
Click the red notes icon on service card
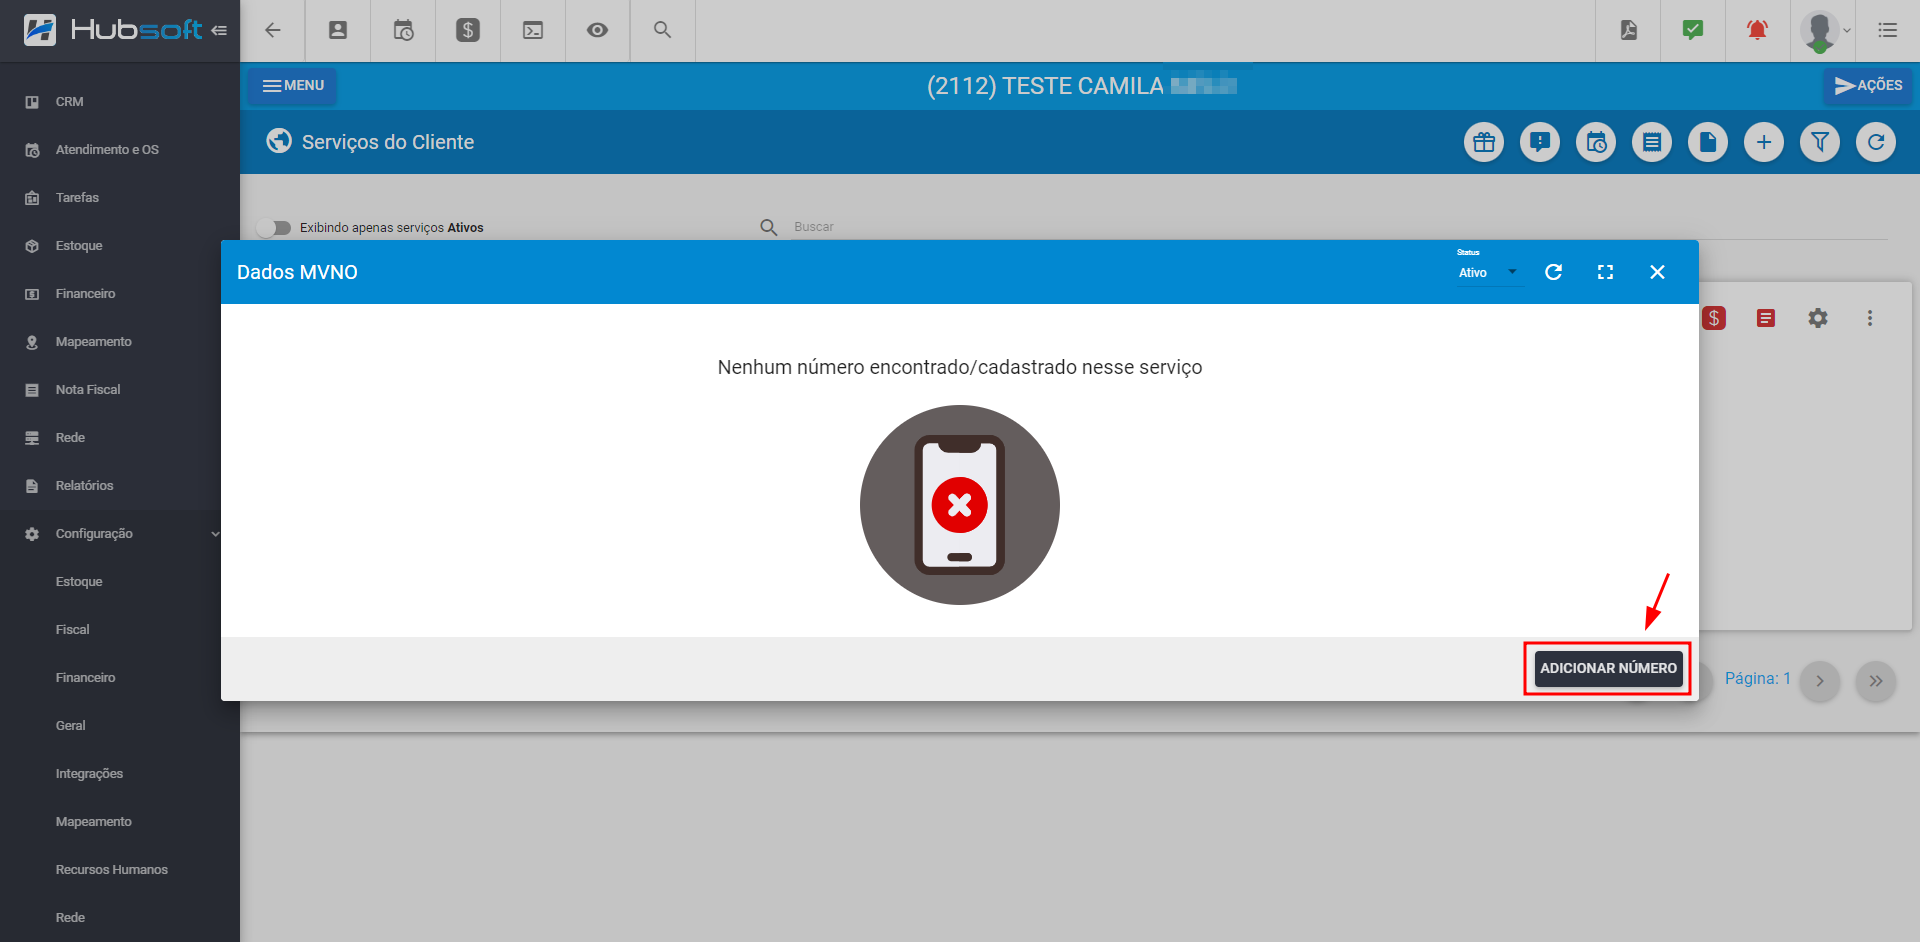(1766, 318)
